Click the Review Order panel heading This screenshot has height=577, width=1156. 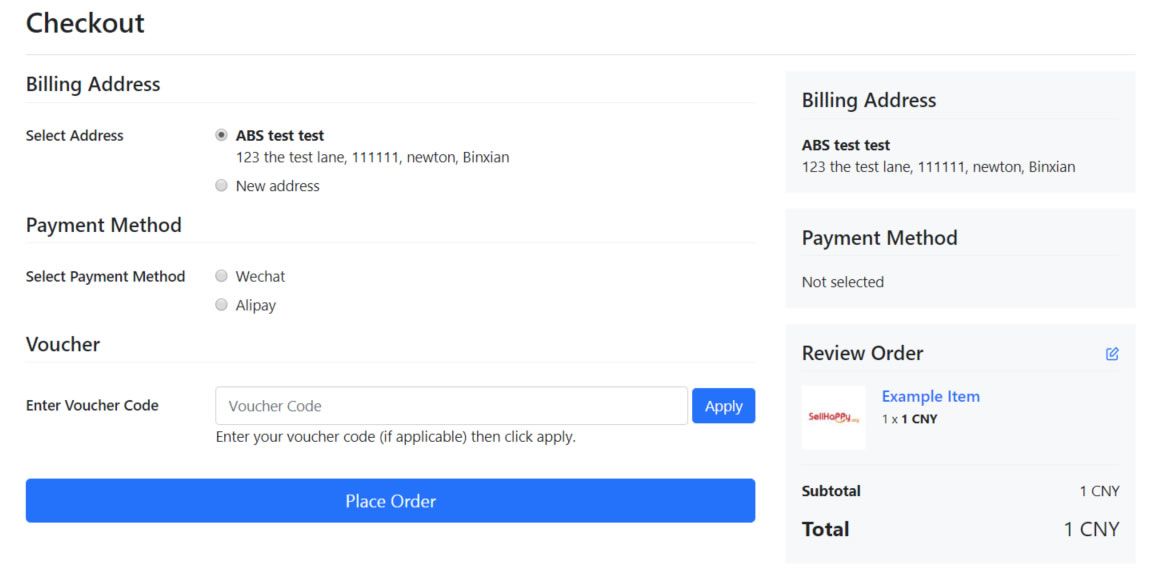coord(862,353)
